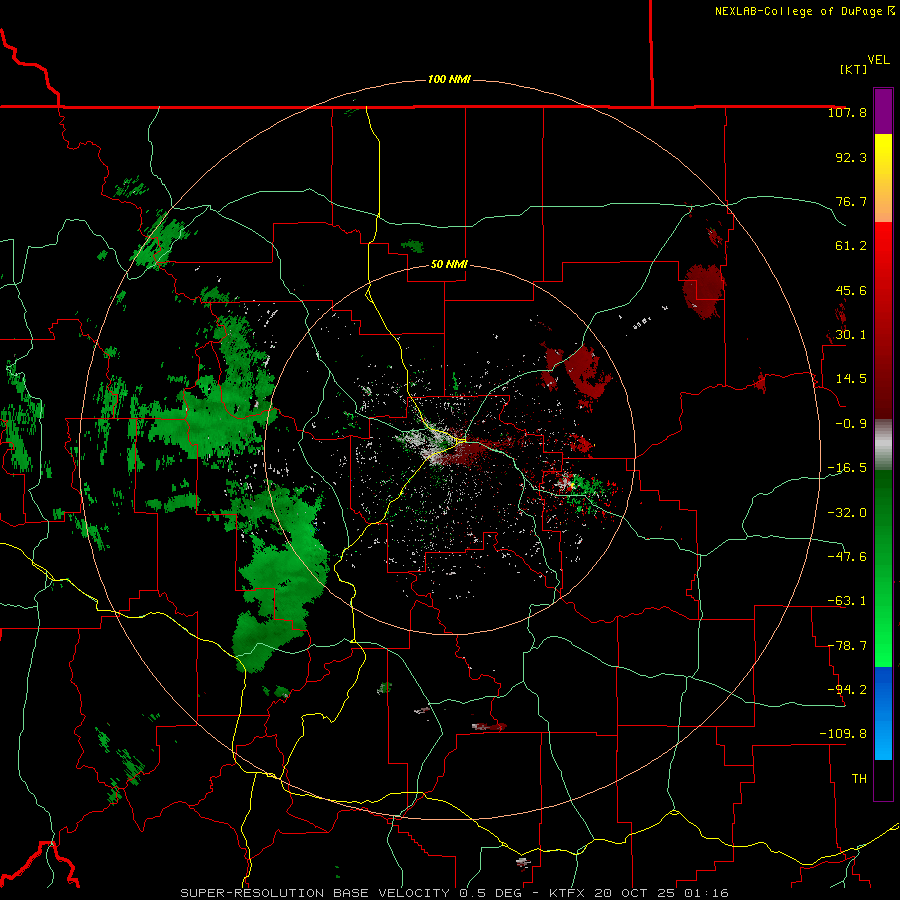Click the 100 NMI range ring label
The height and width of the screenshot is (900, 900).
coord(449,79)
